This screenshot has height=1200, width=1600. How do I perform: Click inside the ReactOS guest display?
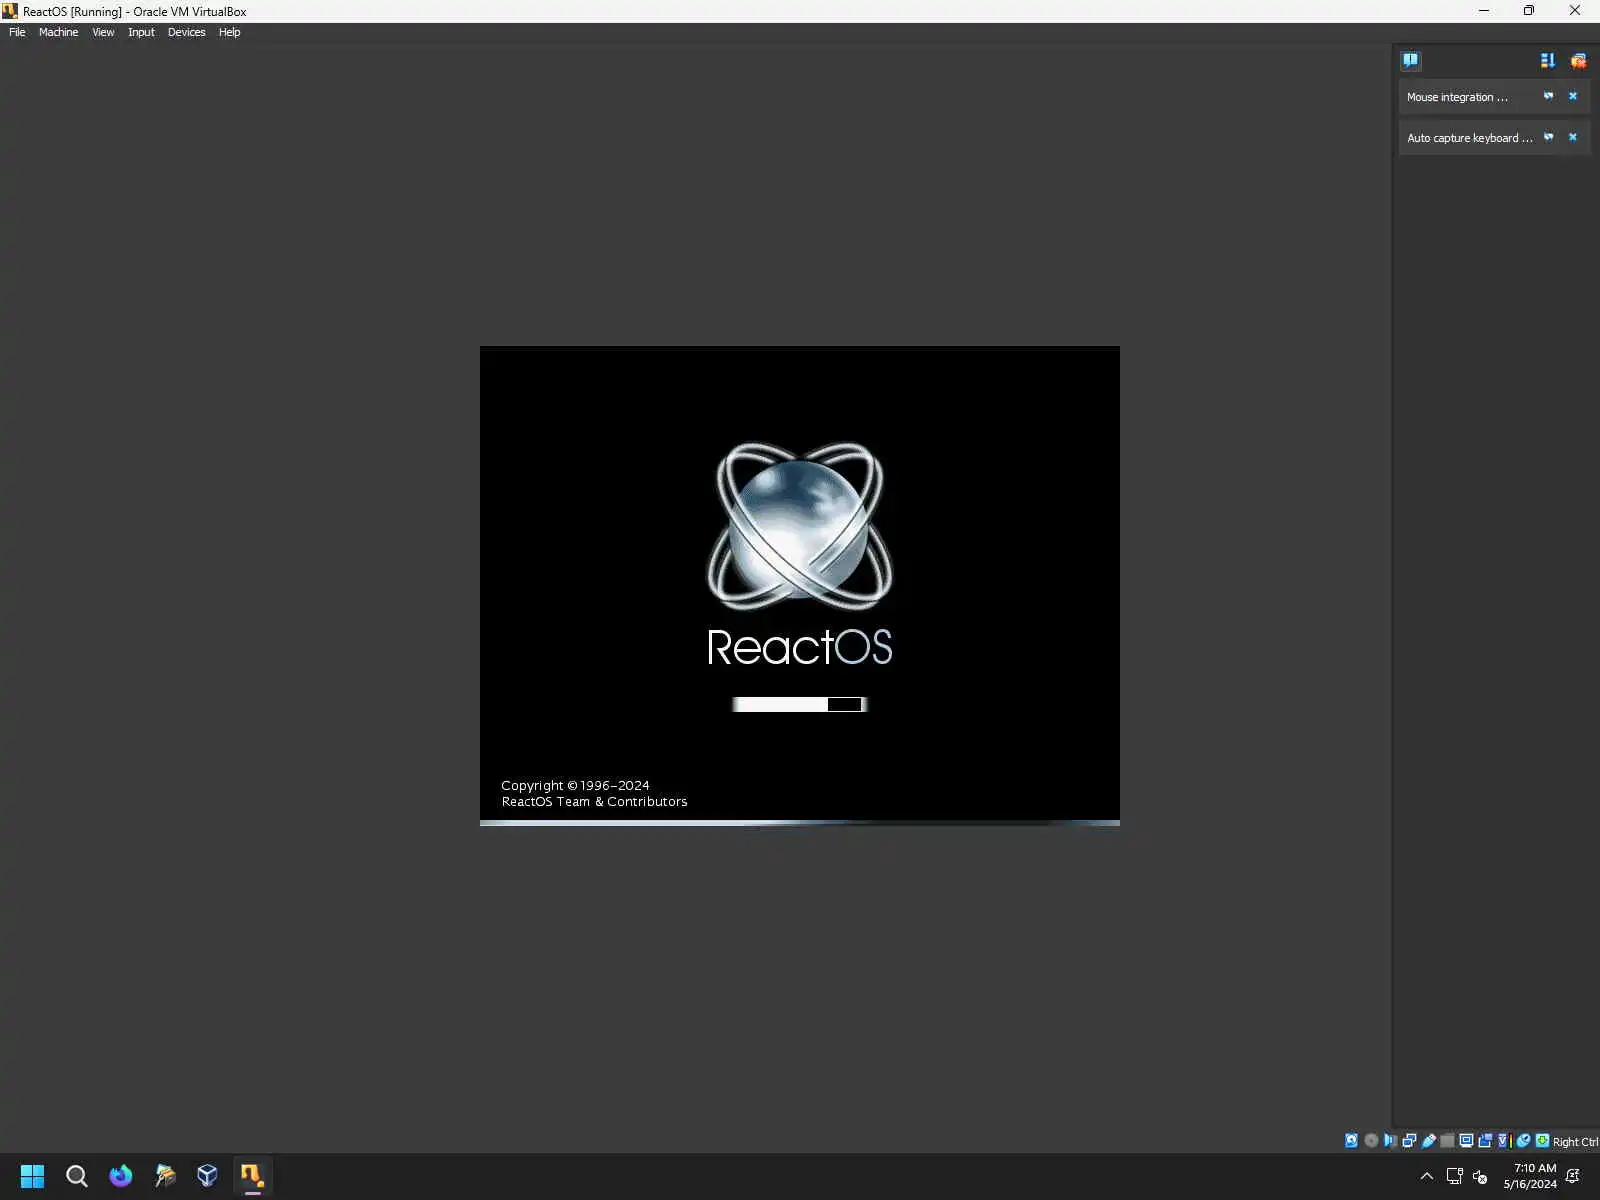click(800, 586)
